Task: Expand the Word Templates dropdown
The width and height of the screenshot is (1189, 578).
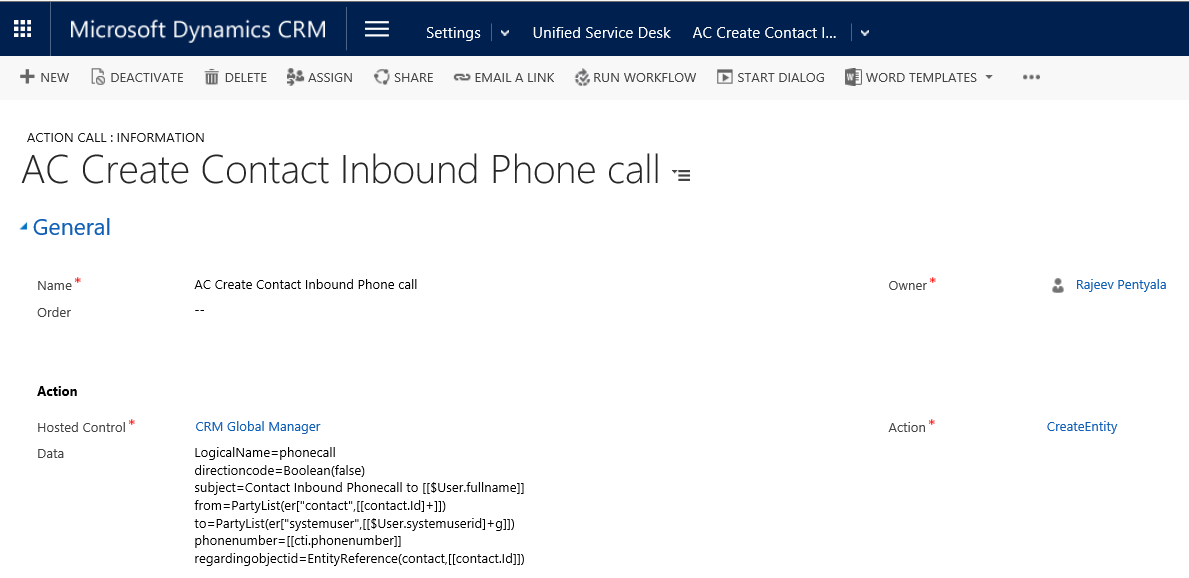Action: (x=989, y=77)
